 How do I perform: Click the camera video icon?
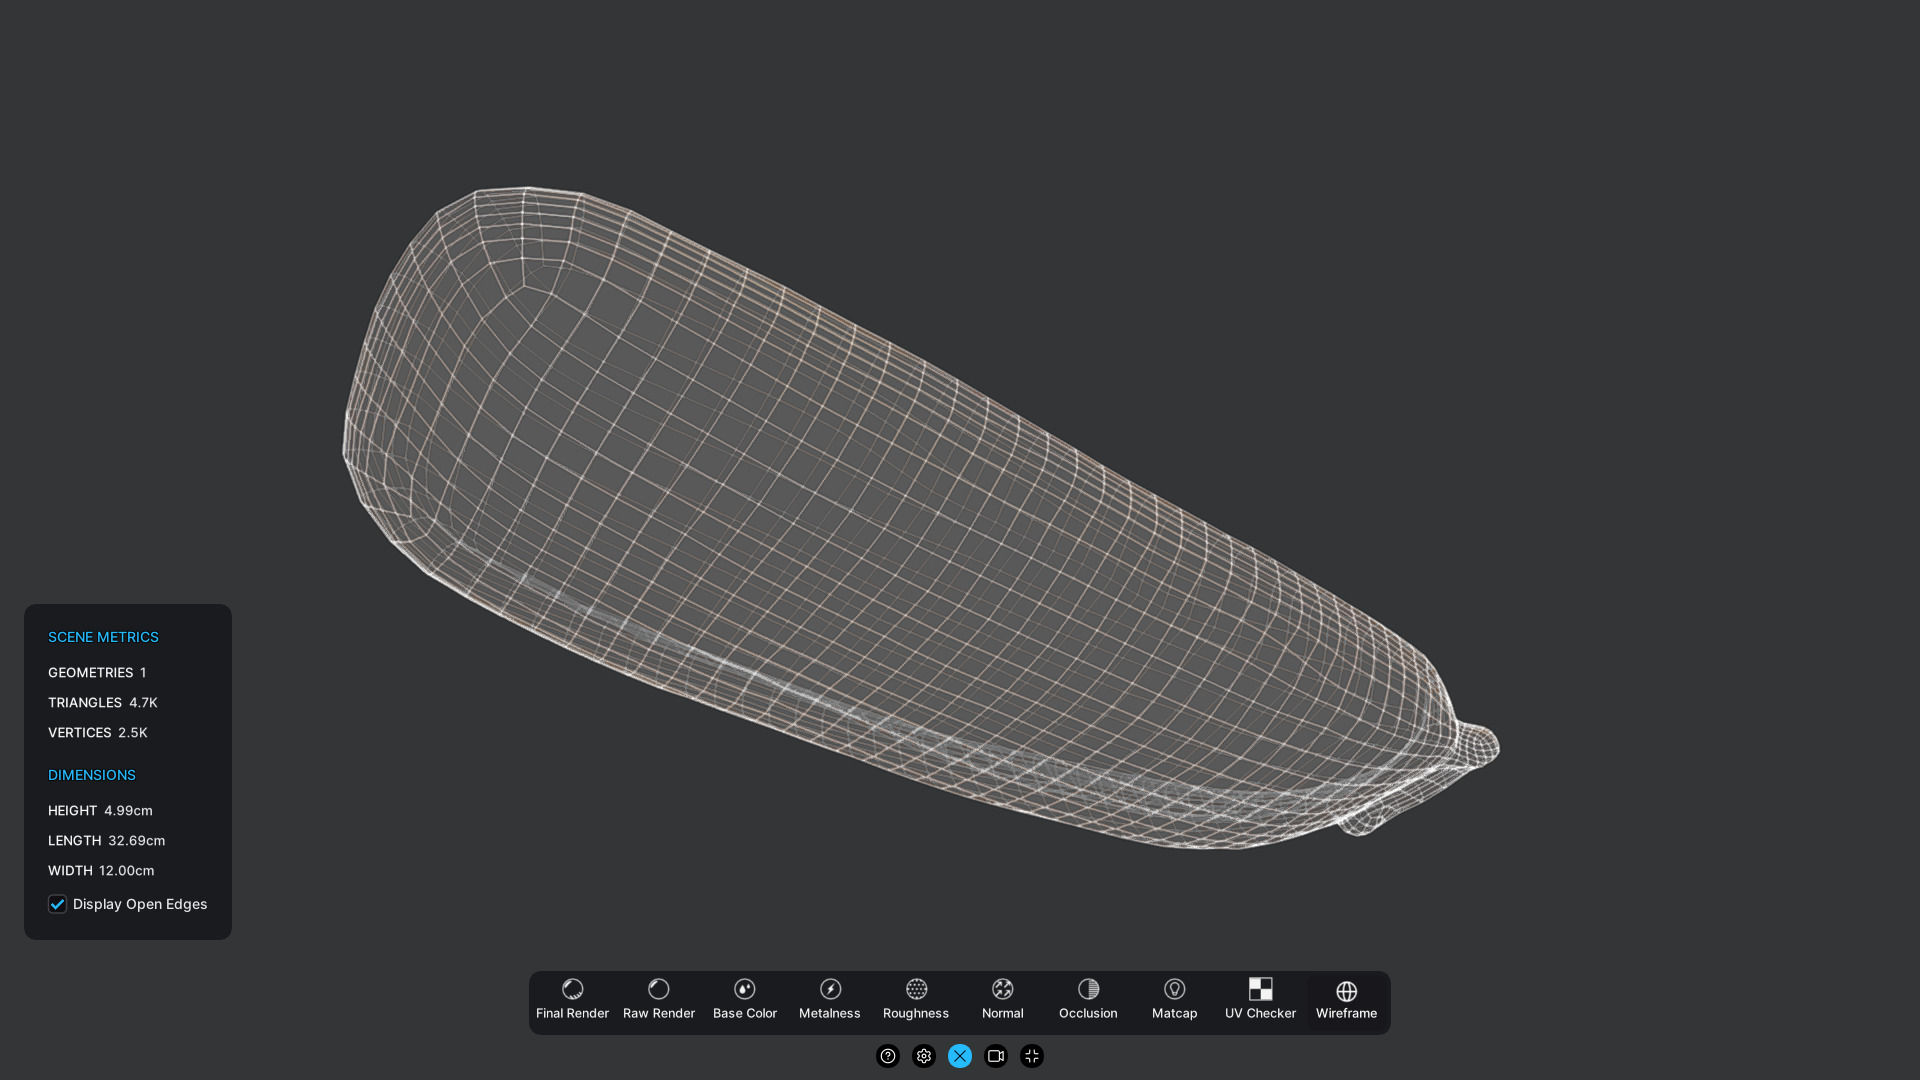point(995,1056)
